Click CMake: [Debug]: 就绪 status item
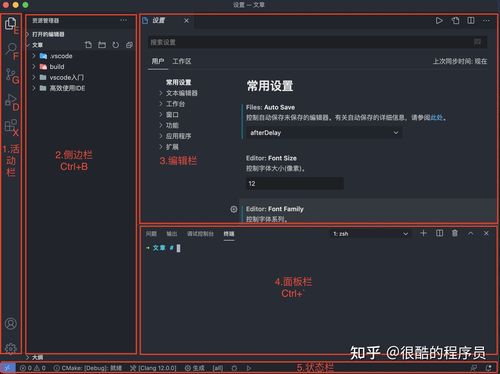The width and height of the screenshot is (500, 374). point(88,368)
